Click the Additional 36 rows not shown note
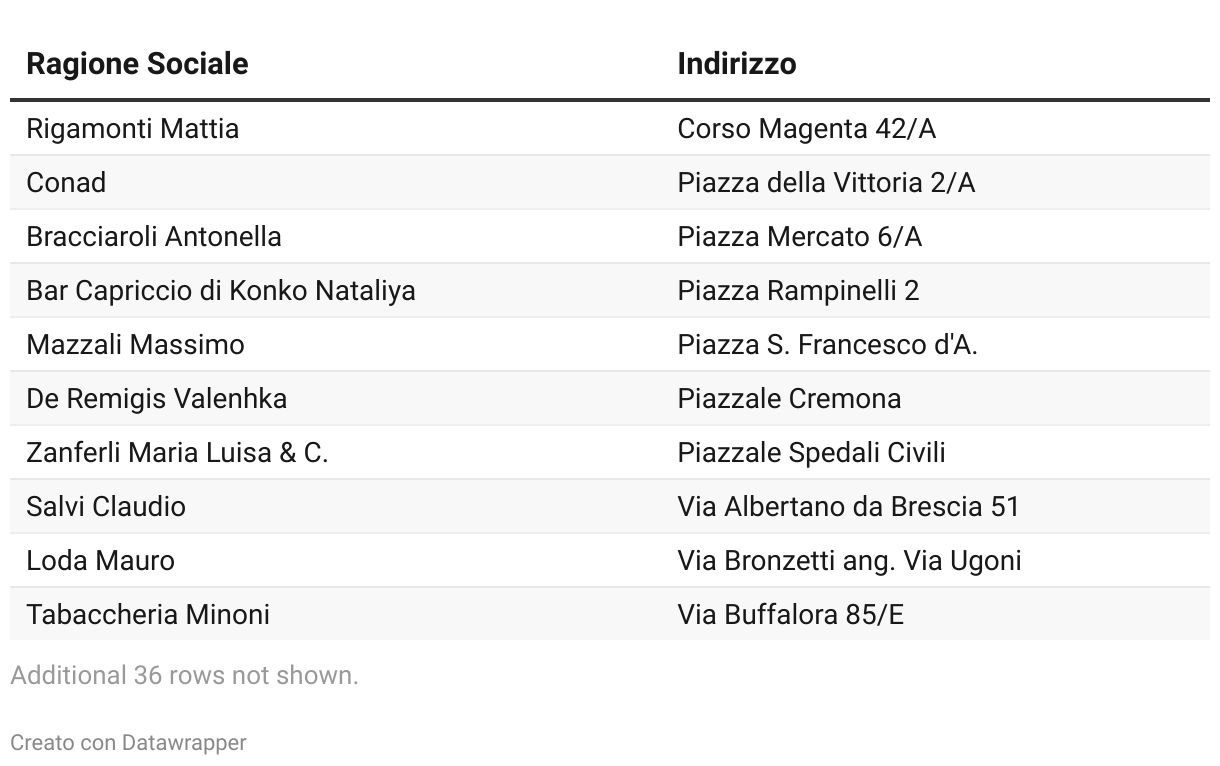Image resolution: width=1220 pixels, height=766 pixels. click(184, 676)
